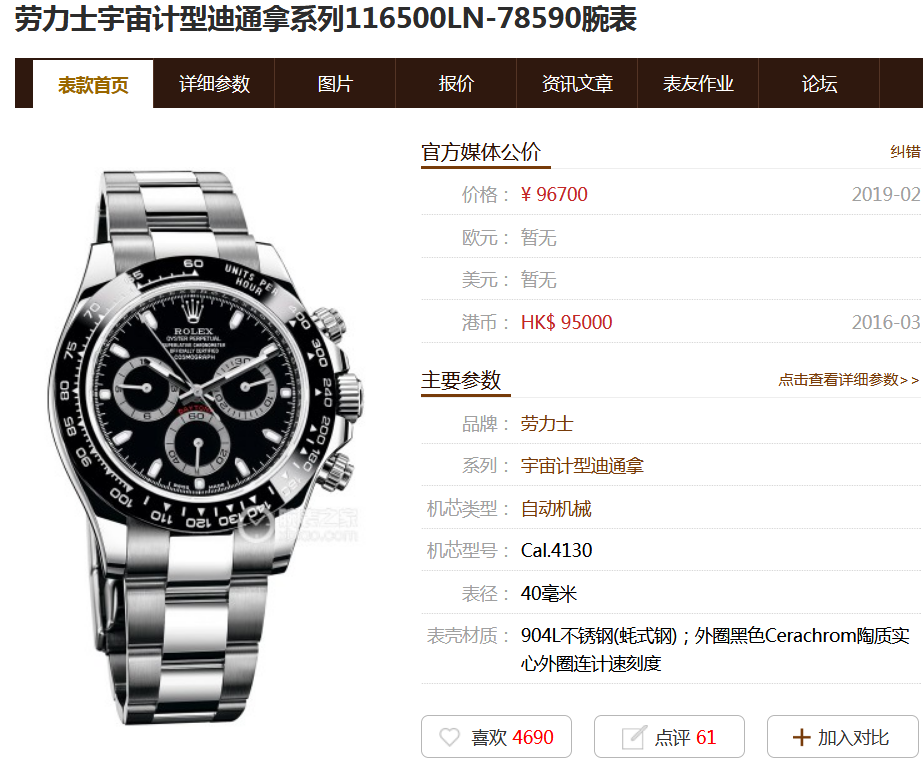
Task: Click the 点评 61 button
Action: pyautogui.click(x=669, y=736)
